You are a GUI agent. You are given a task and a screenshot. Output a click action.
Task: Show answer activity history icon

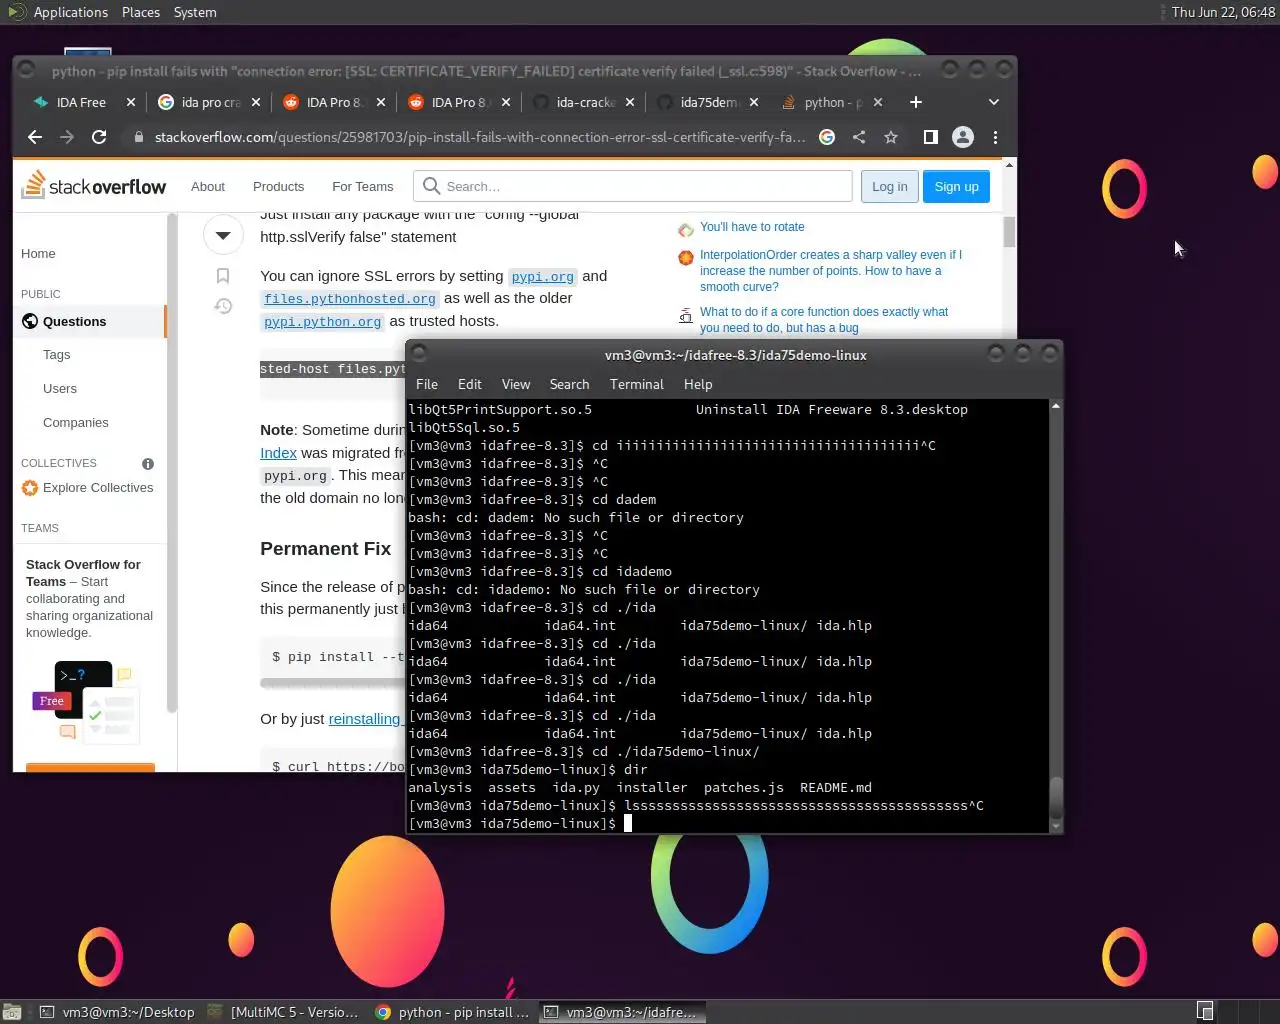click(223, 306)
